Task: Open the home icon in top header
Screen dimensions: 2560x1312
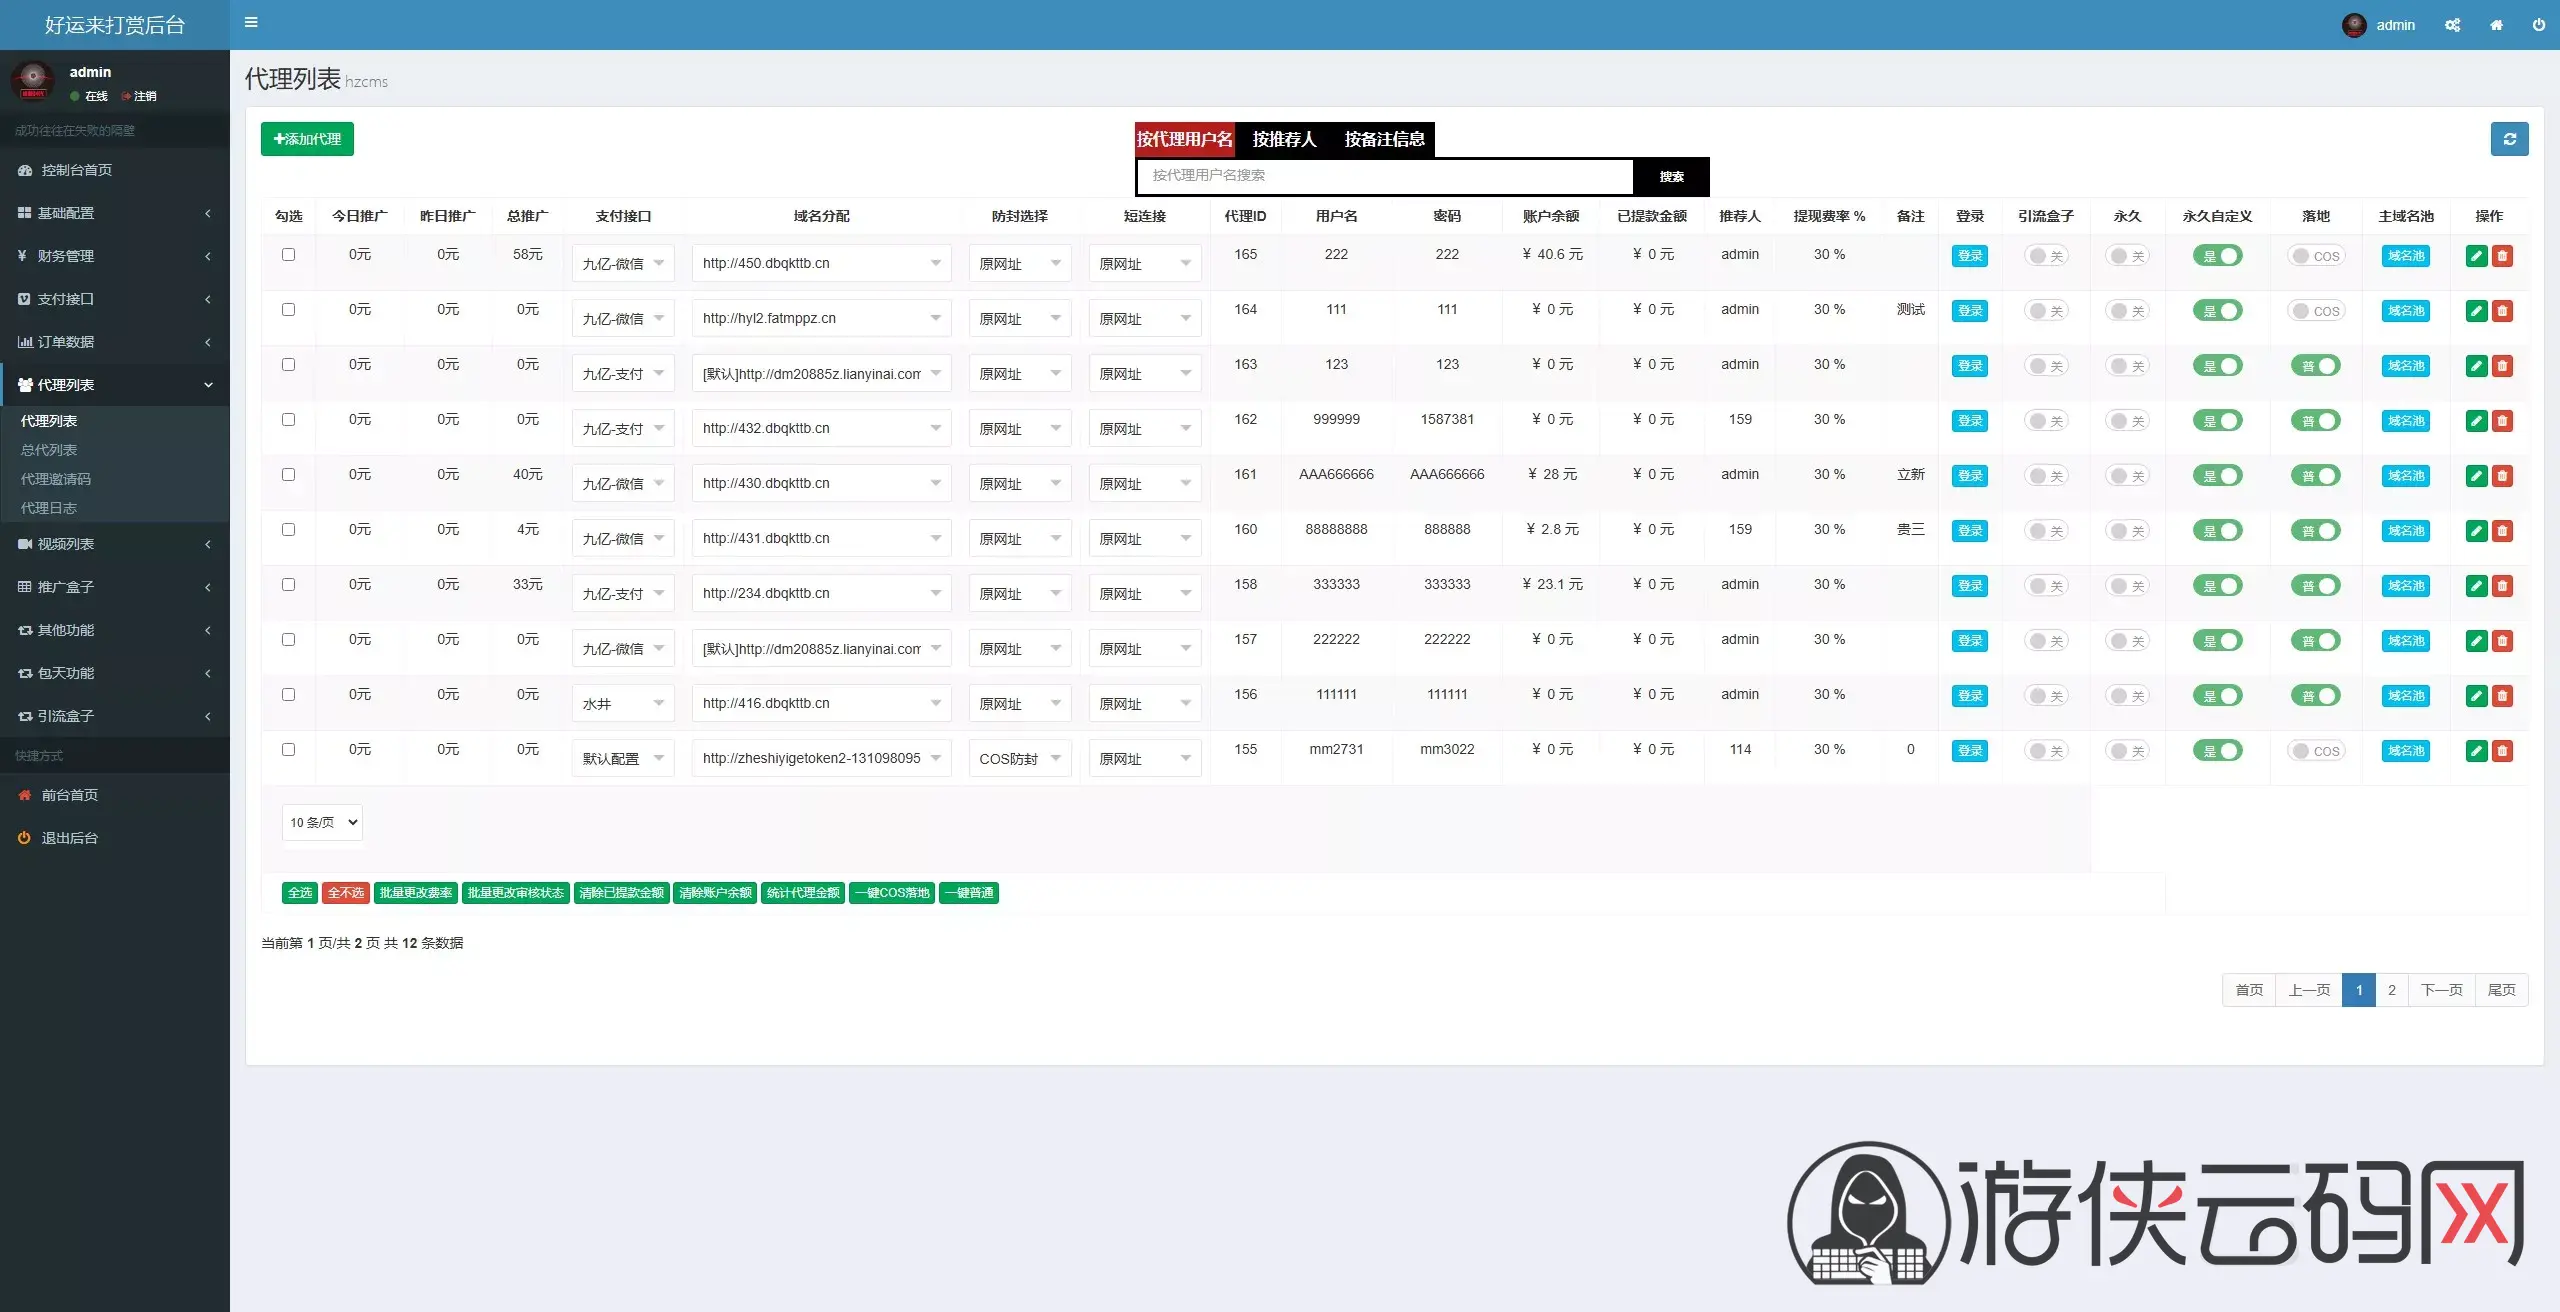Action: pos(2496,25)
